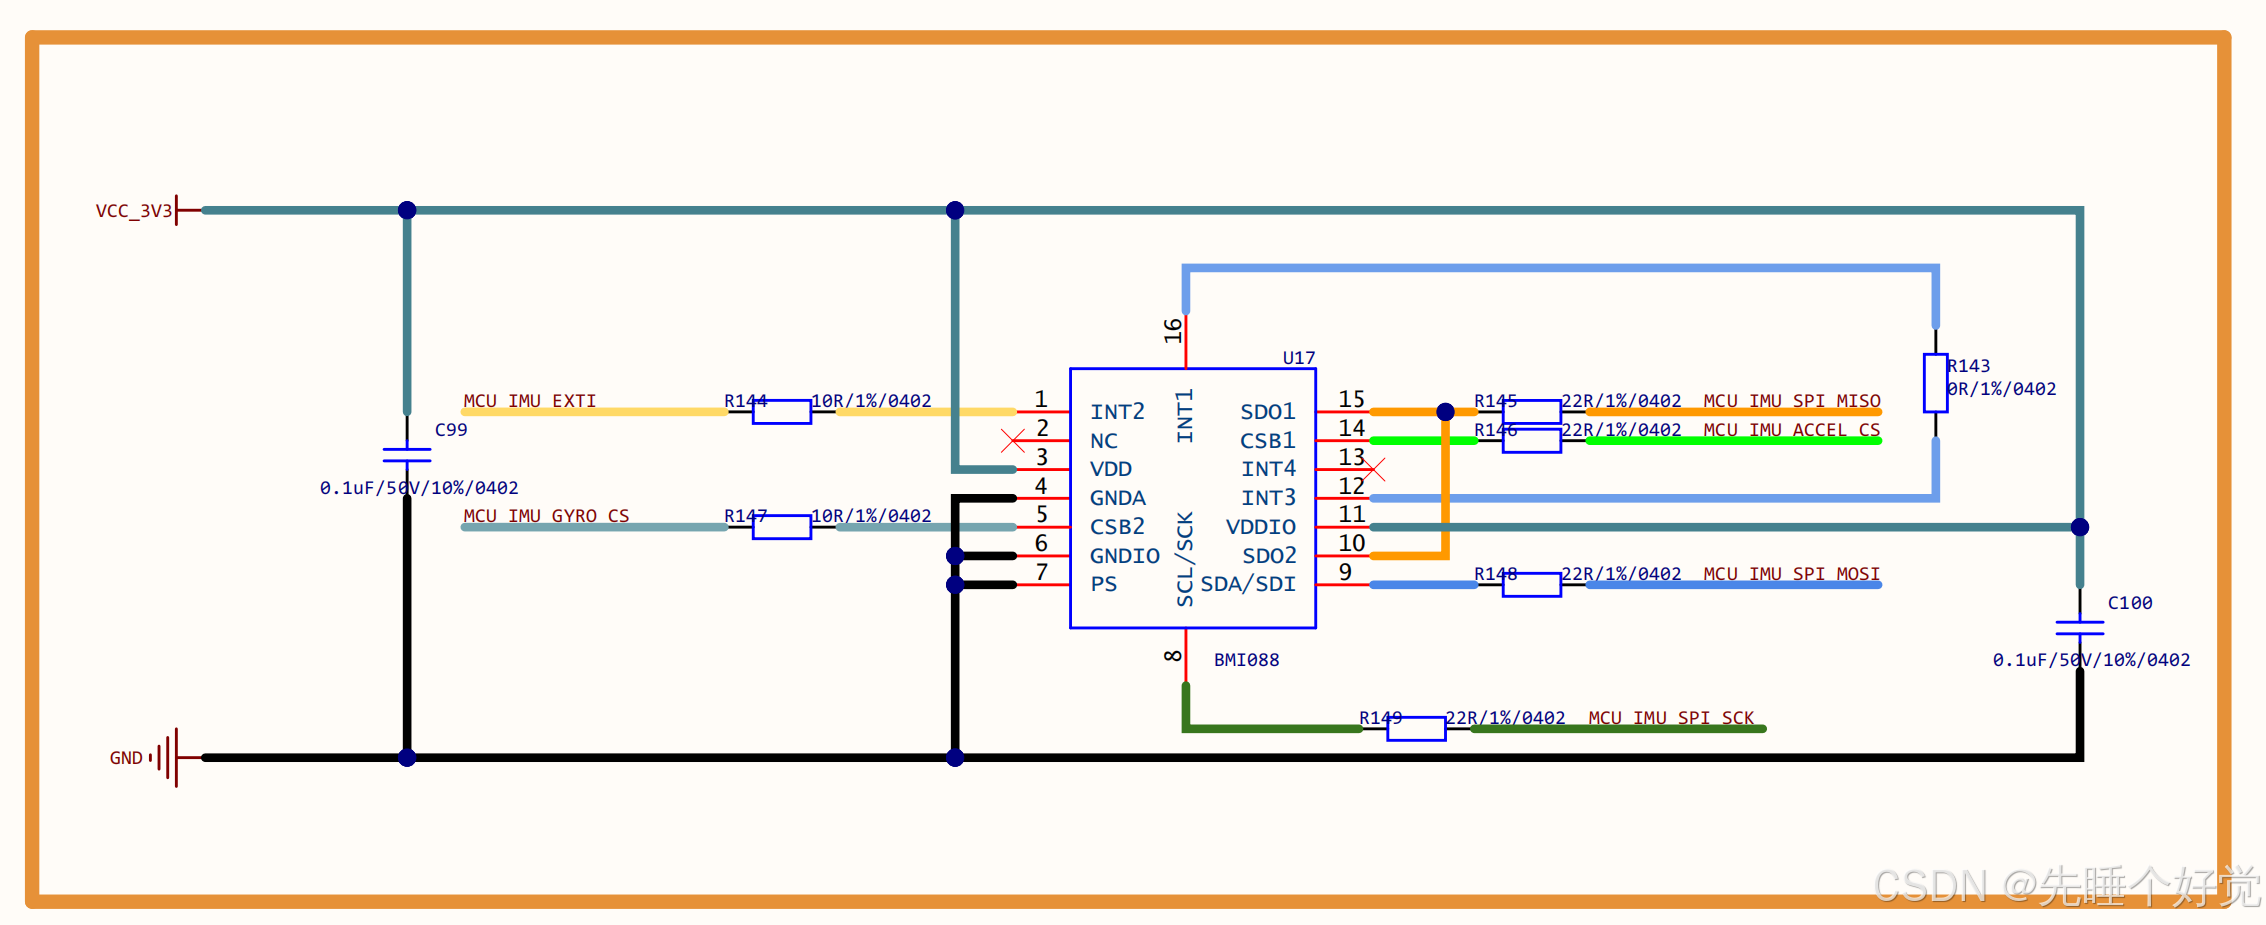Screen dimensions: 2266x925
Task: Click the GNDA pin label
Action: (x=1118, y=498)
